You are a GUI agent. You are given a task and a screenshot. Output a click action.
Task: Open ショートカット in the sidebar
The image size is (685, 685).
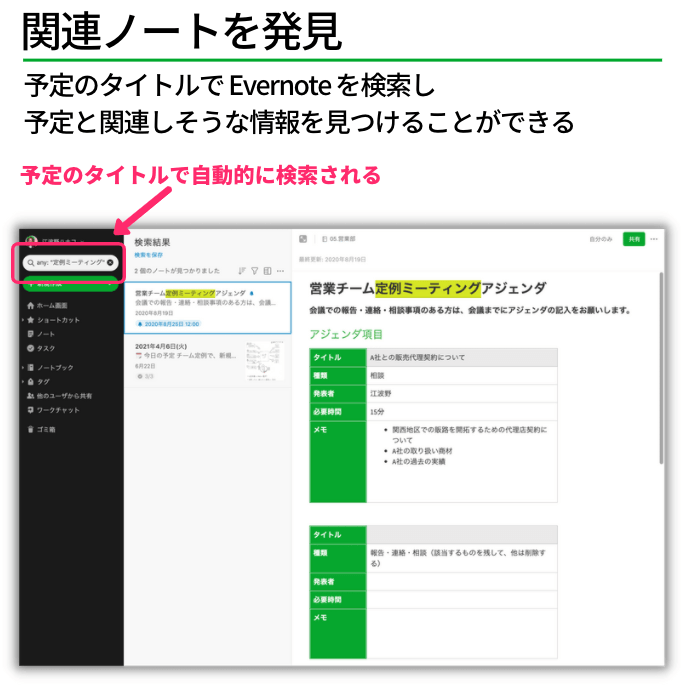53,320
